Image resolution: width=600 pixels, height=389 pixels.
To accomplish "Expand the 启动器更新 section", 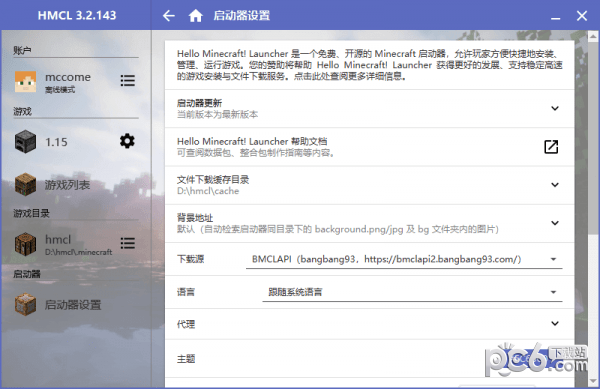I will [555, 108].
